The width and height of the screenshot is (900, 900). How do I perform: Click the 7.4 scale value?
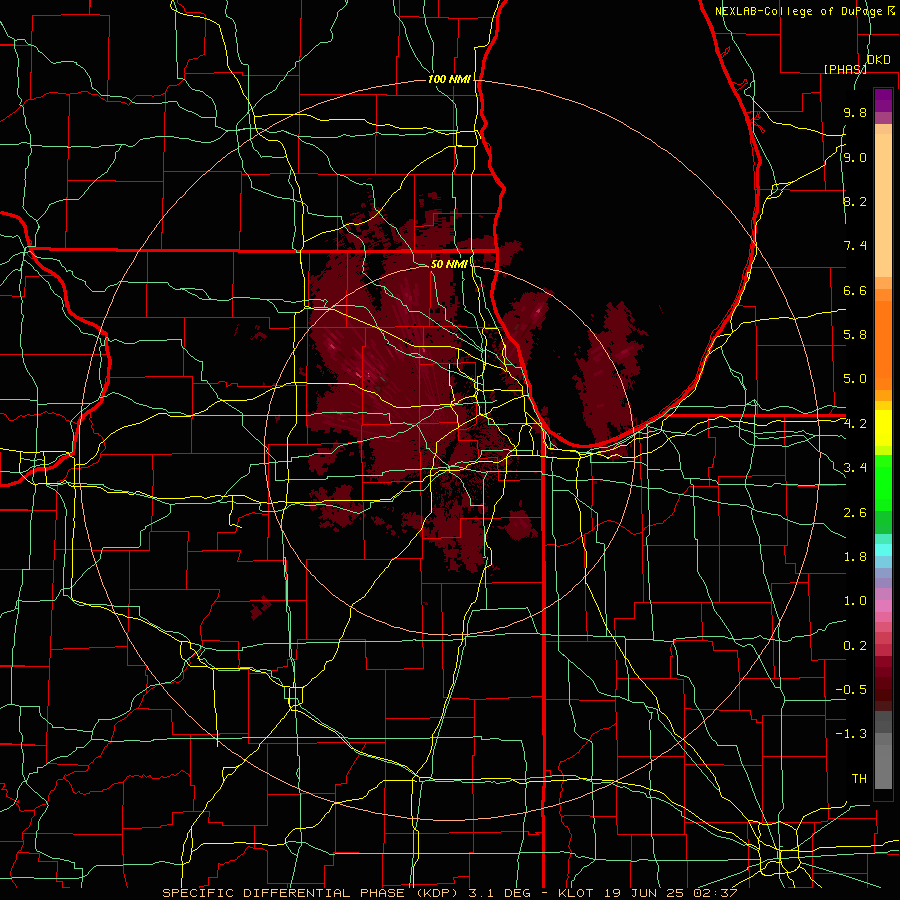855,246
